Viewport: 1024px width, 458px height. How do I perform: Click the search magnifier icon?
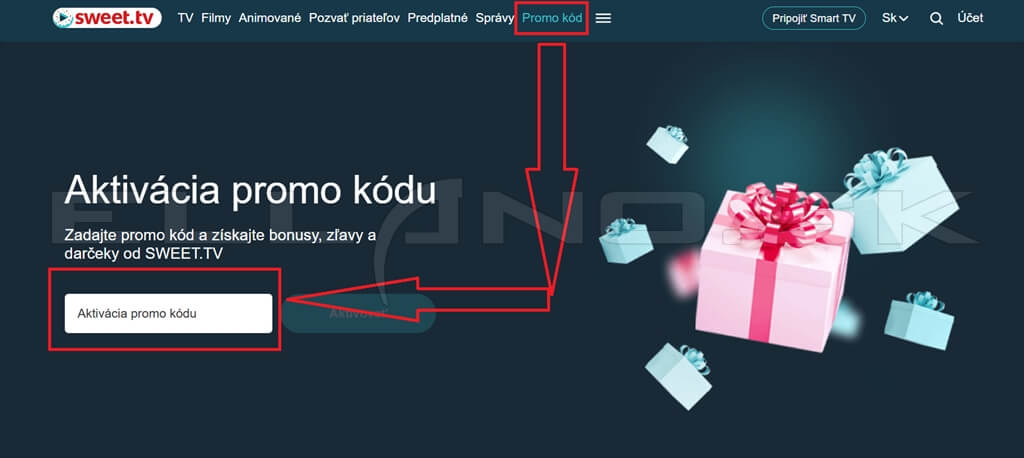(x=936, y=18)
